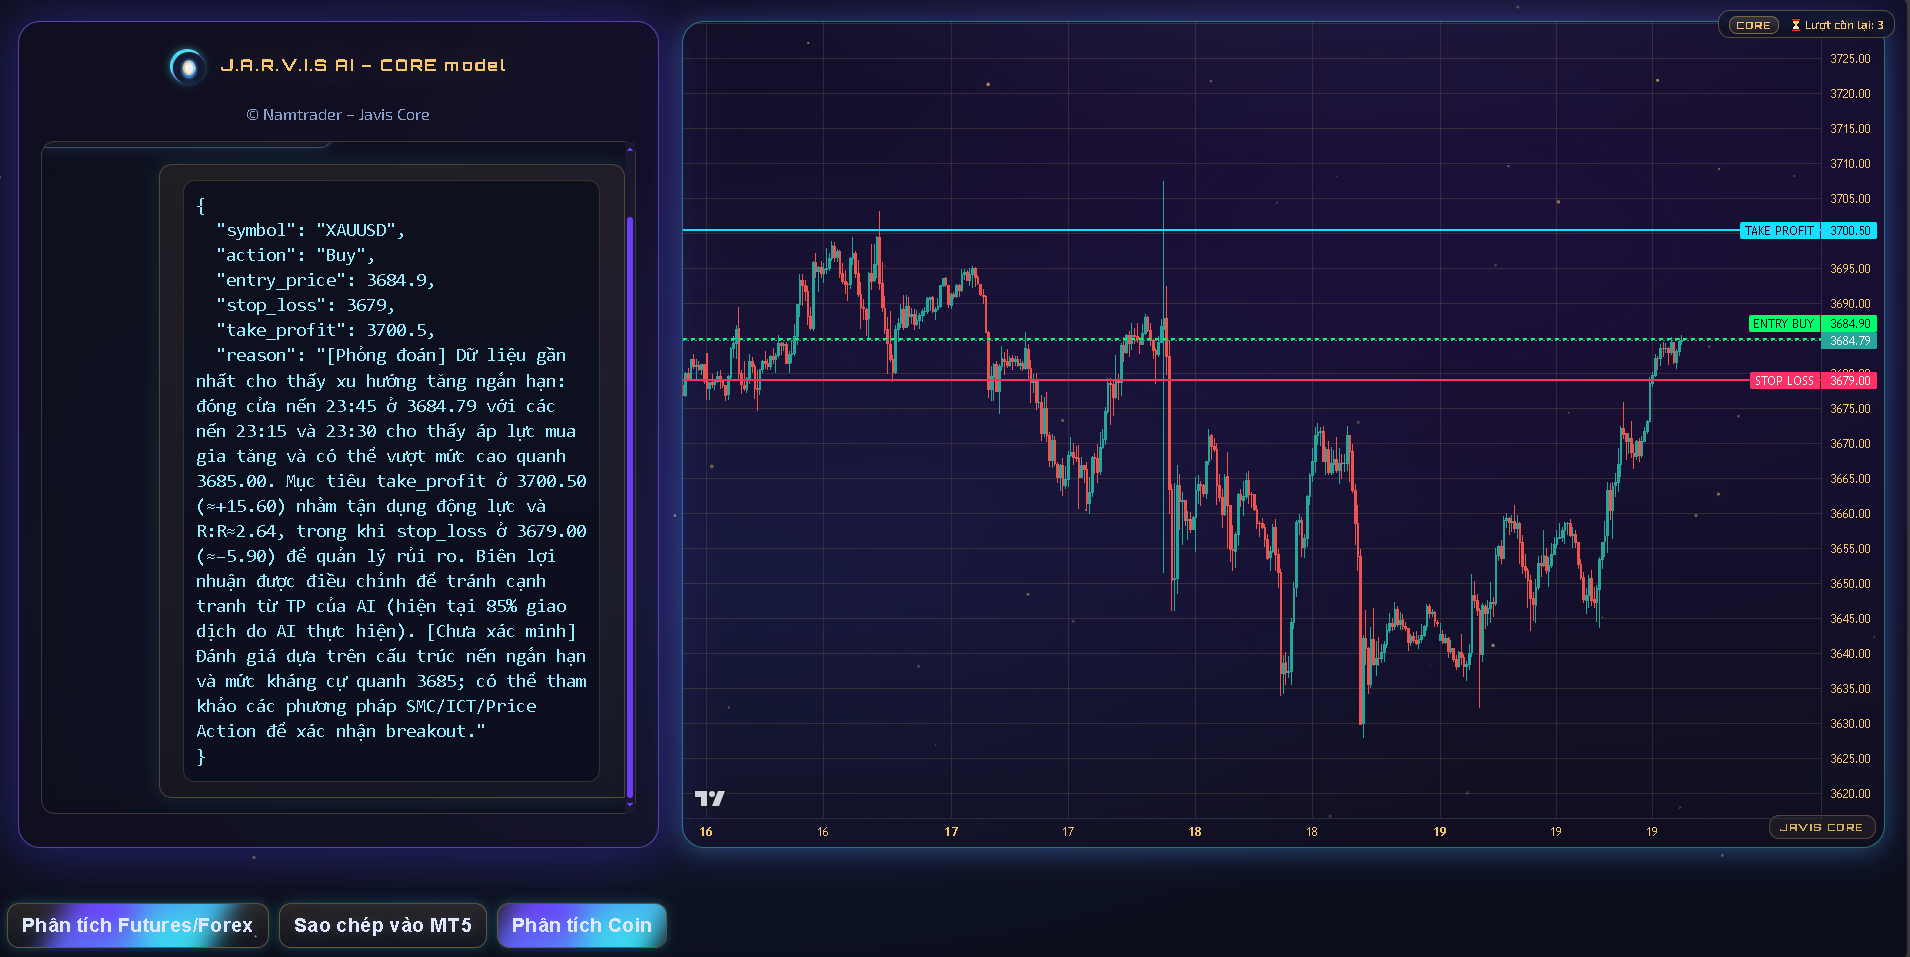
Task: Click the 3679.00 stop loss price tag
Action: pyautogui.click(x=1849, y=381)
